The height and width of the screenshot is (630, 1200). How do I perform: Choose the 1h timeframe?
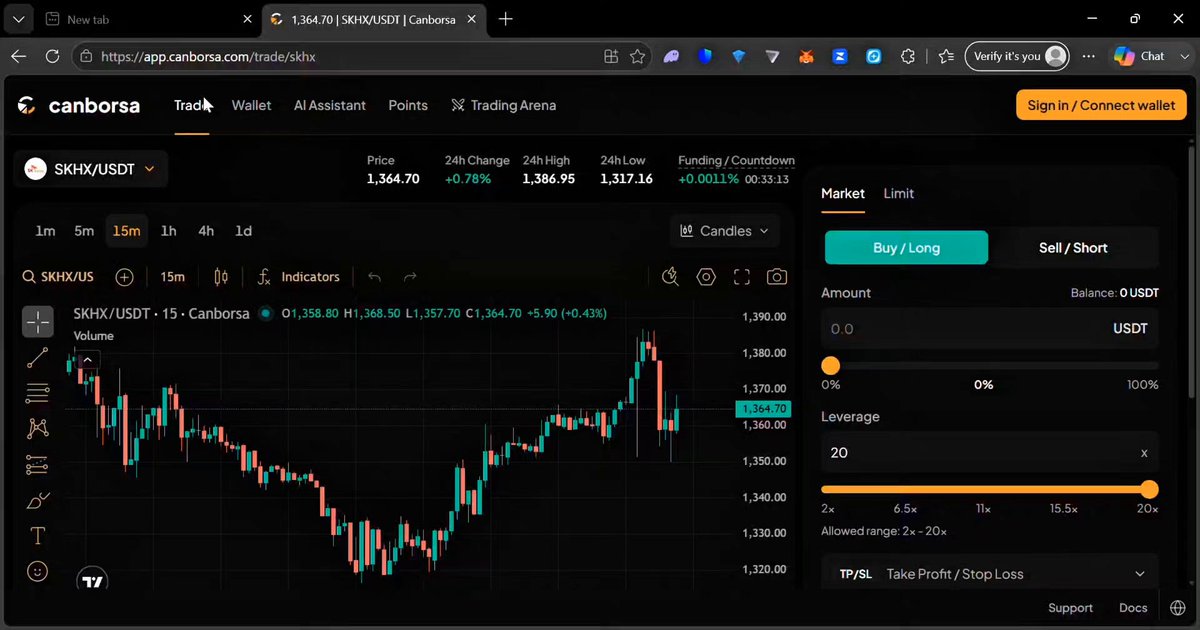[x=168, y=231]
